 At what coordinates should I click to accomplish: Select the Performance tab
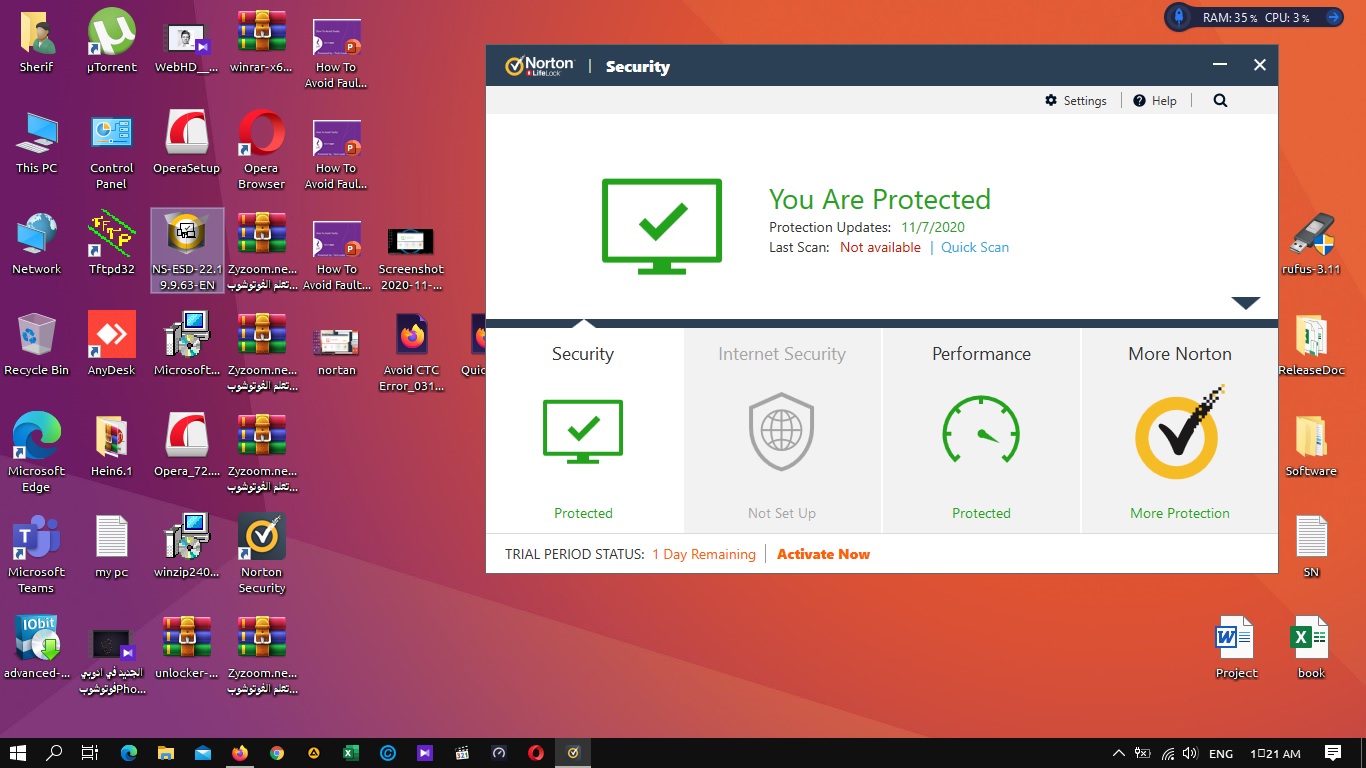point(981,430)
